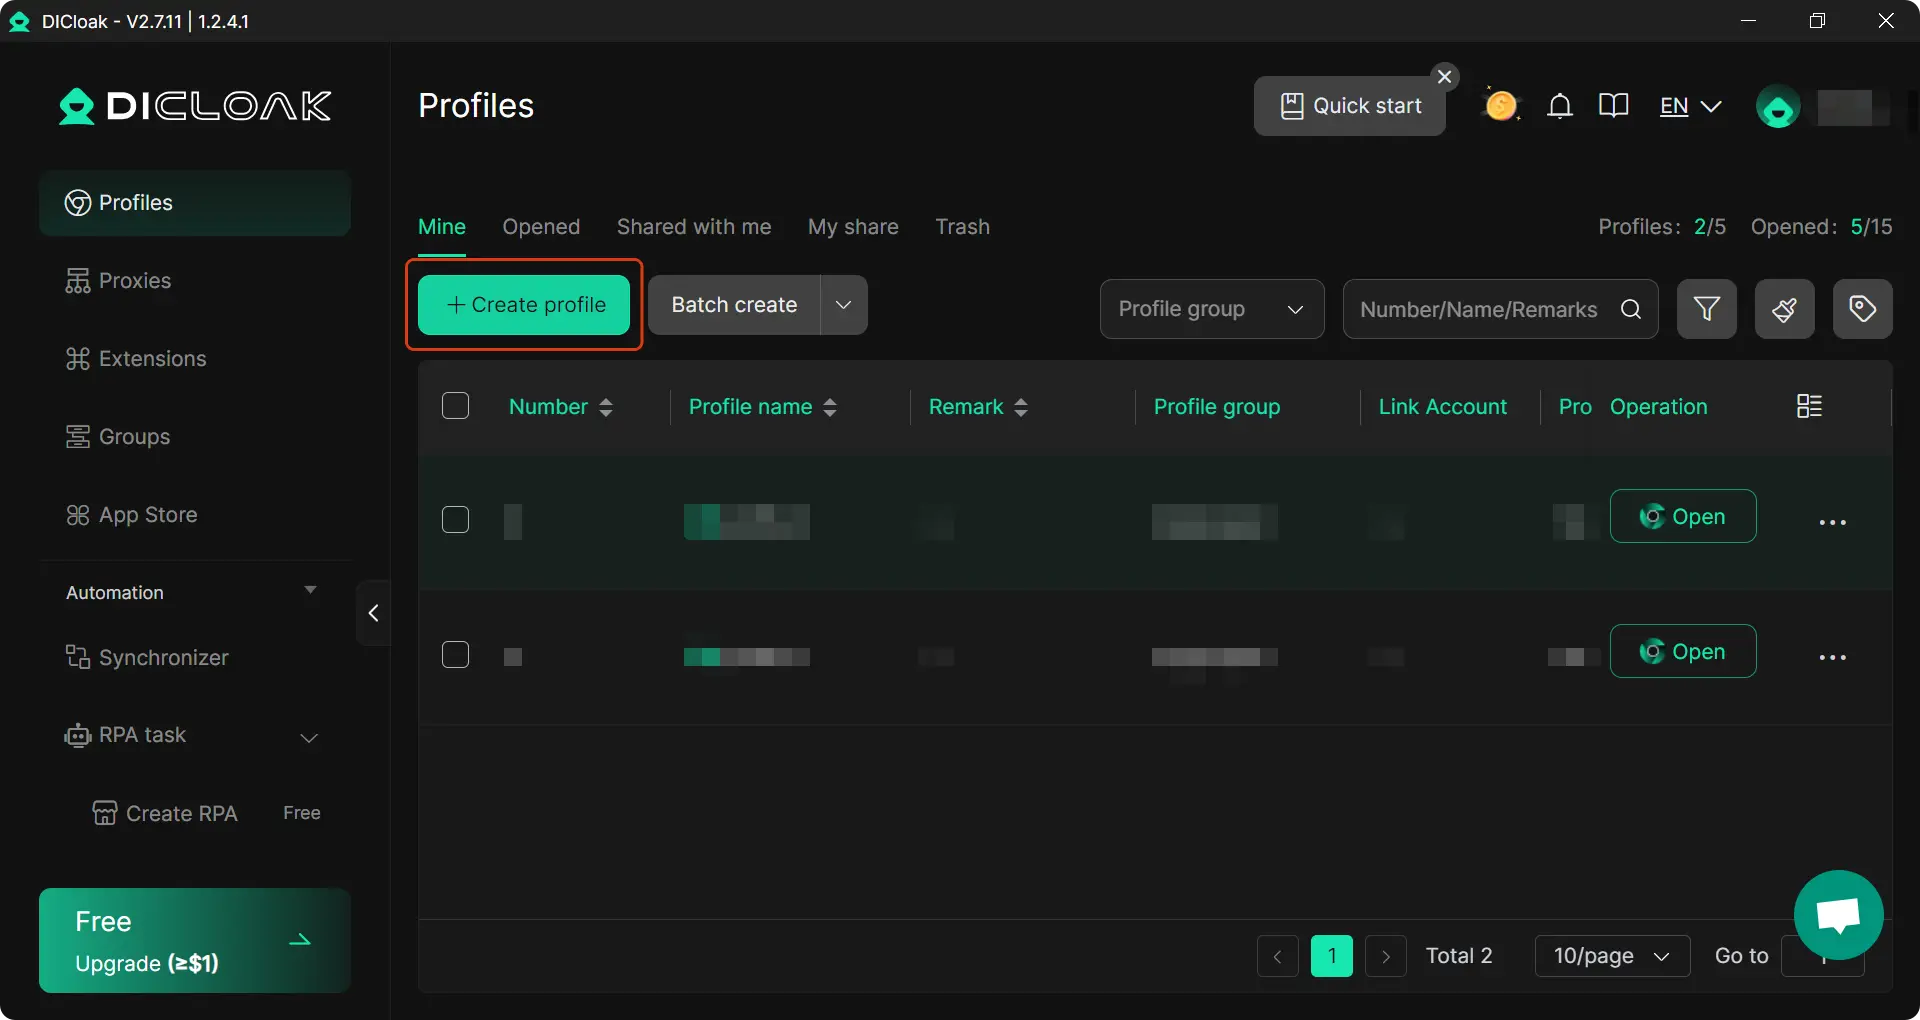Open the 10/page size dropdown
Screen dimensions: 1920x1020
pos(1611,956)
